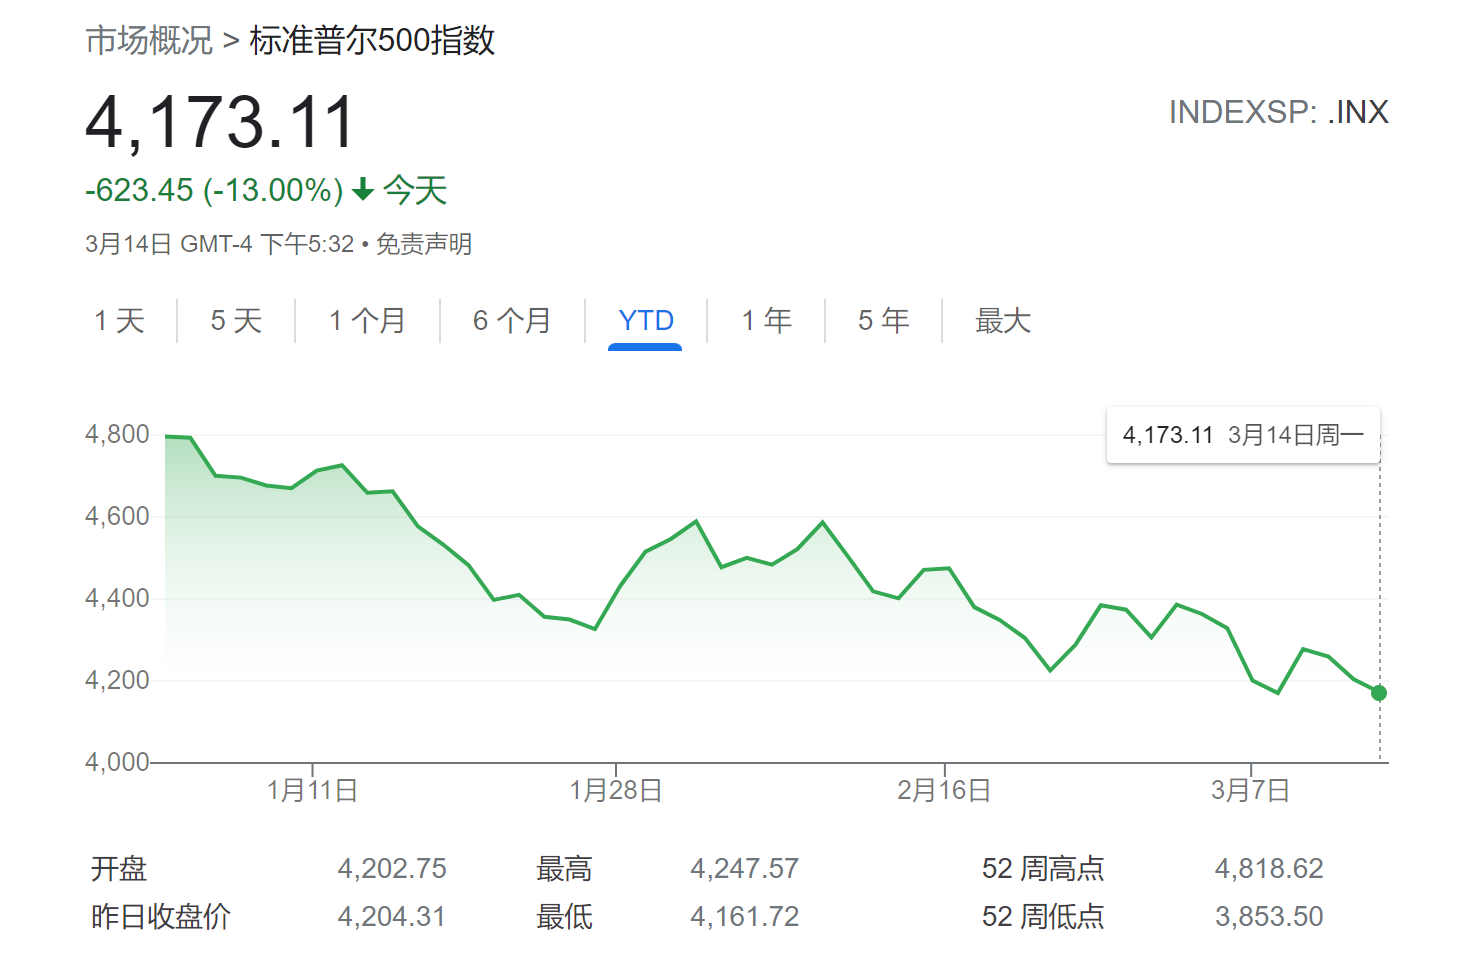This screenshot has height=956, width=1460.
Task: Click the 4,600 y-axis label
Action: (117, 516)
